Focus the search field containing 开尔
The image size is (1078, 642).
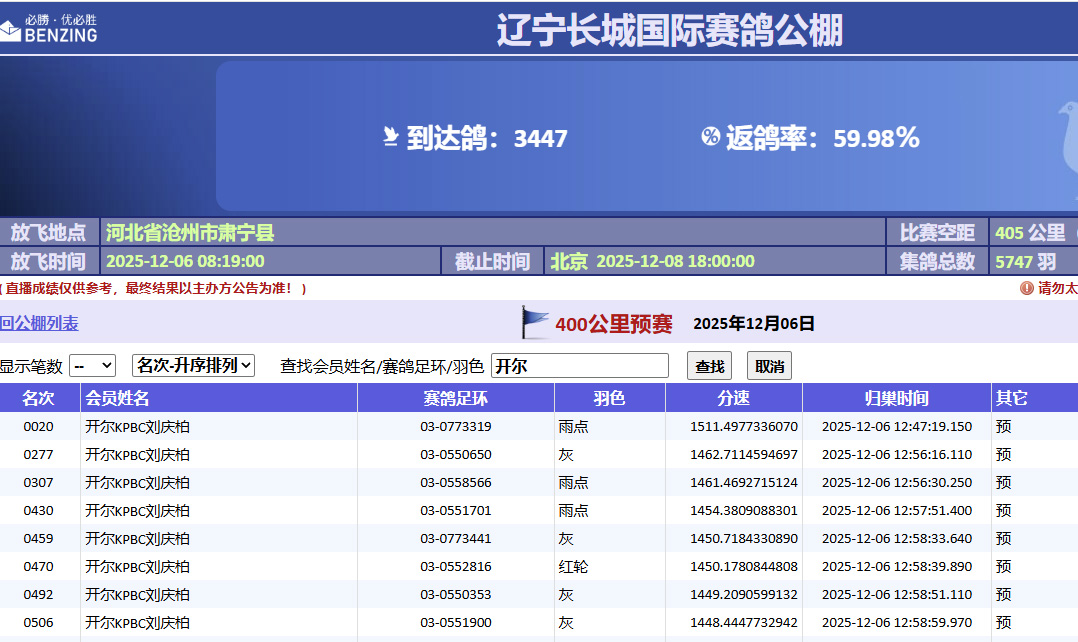pos(579,366)
